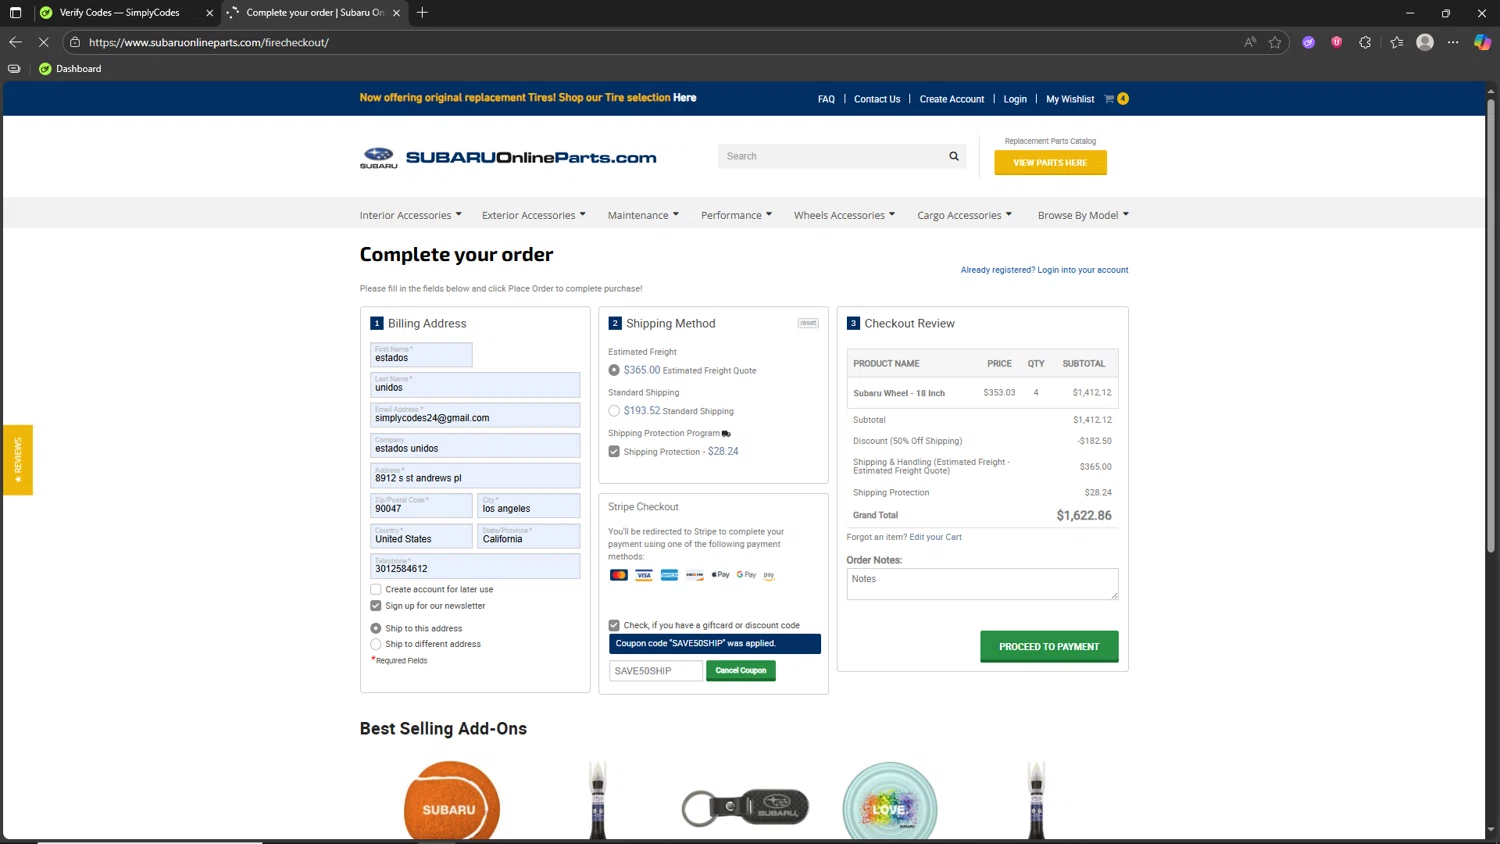
Task: Open a new browser tab
Action: click(422, 13)
